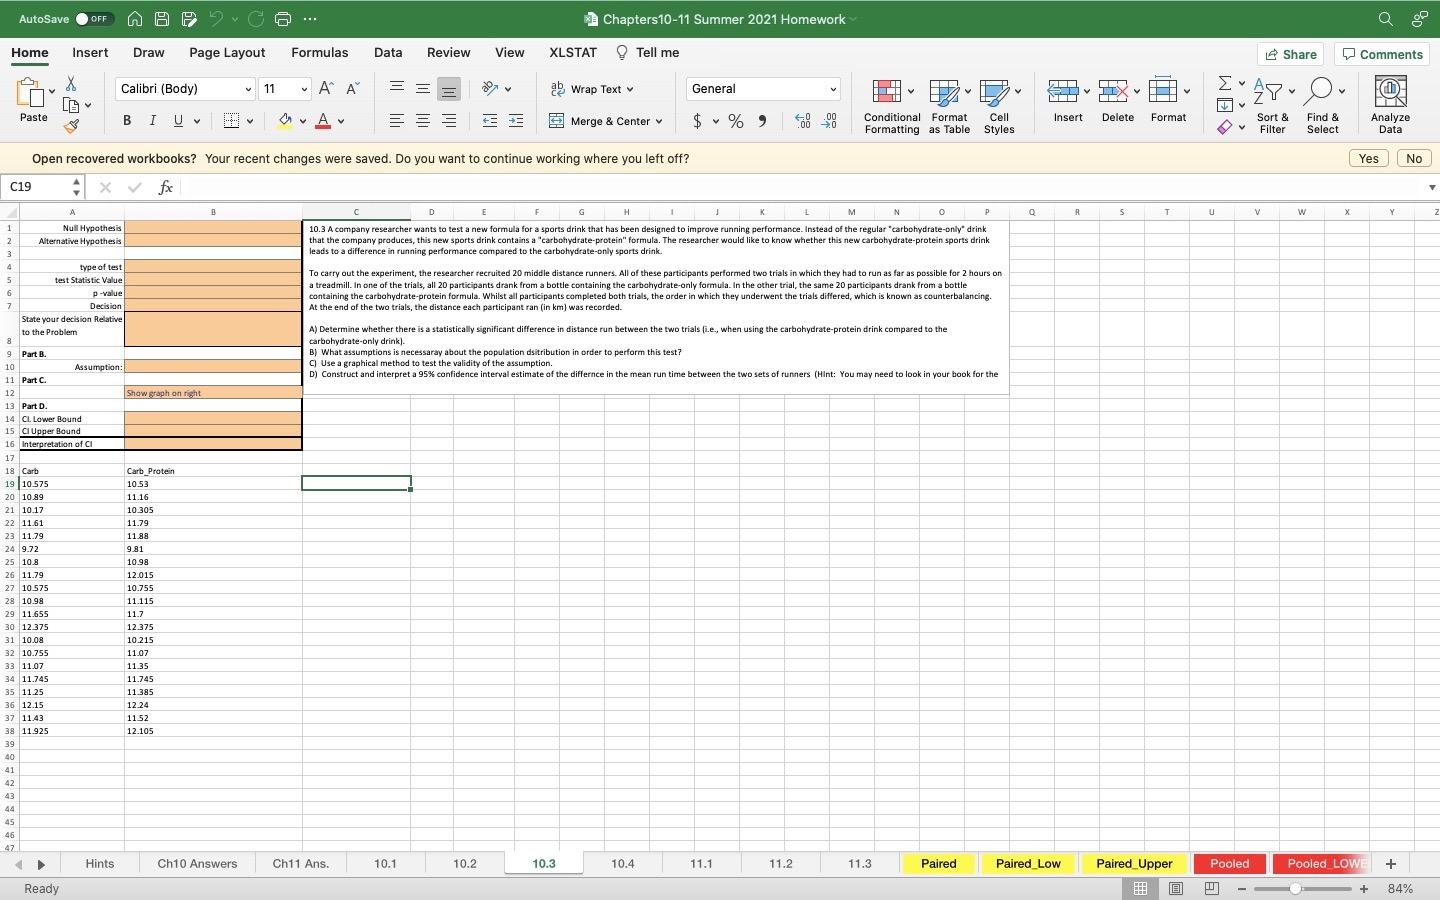Viewport: 1440px width, 900px height.
Task: Increase indent icon
Action: (516, 121)
